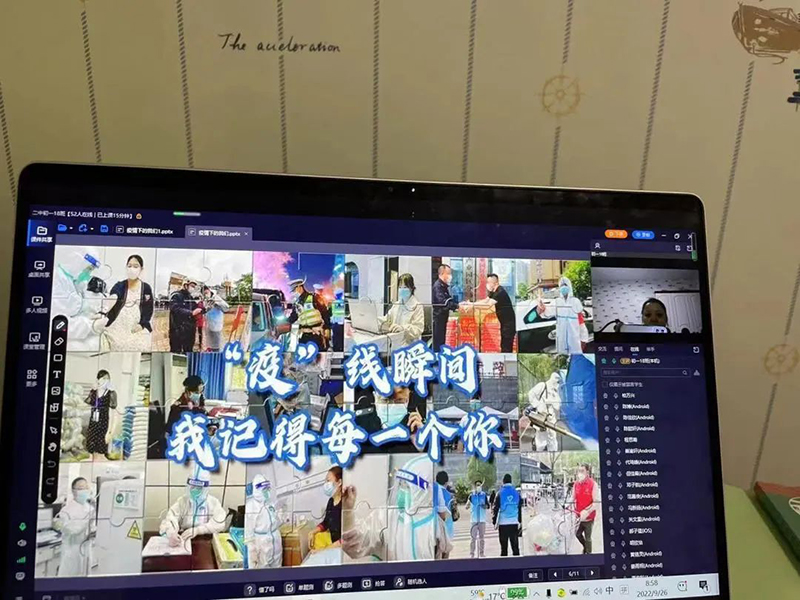Toggle microphone for the whole class row
The width and height of the screenshot is (800, 600).
point(614,361)
